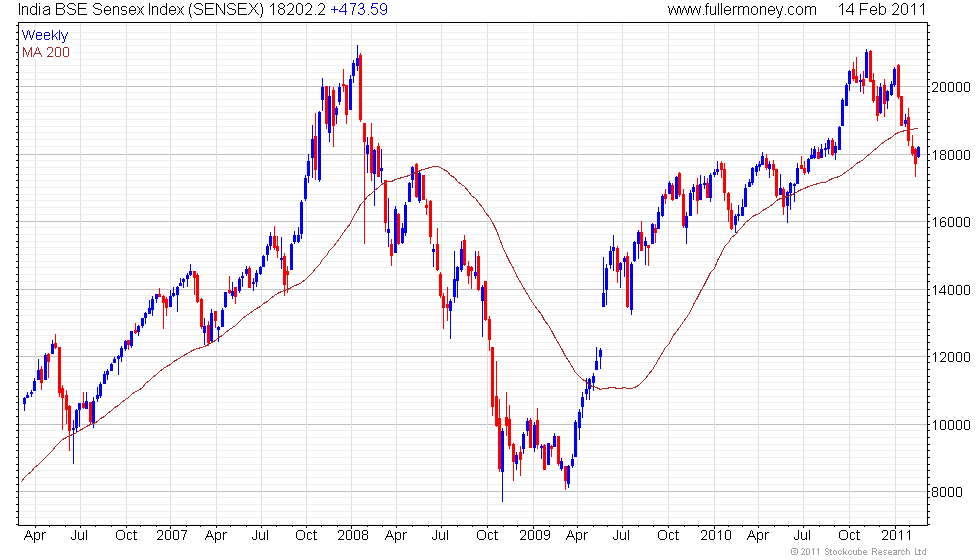Screen dimensions: 980x560
Task: Select the red "MA 200" legend label
Action: pyautogui.click(x=46, y=52)
